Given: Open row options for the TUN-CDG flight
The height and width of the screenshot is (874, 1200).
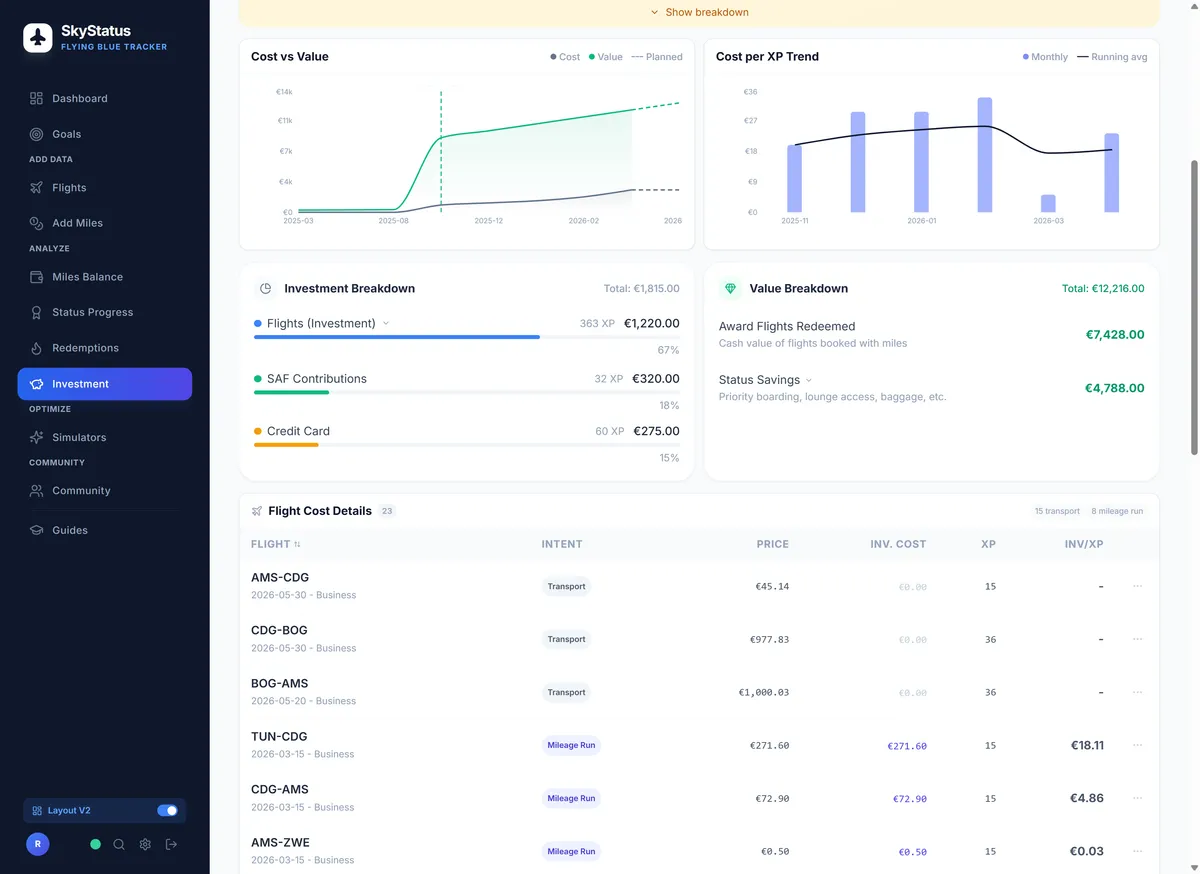Looking at the screenshot, I should pyautogui.click(x=1137, y=745).
